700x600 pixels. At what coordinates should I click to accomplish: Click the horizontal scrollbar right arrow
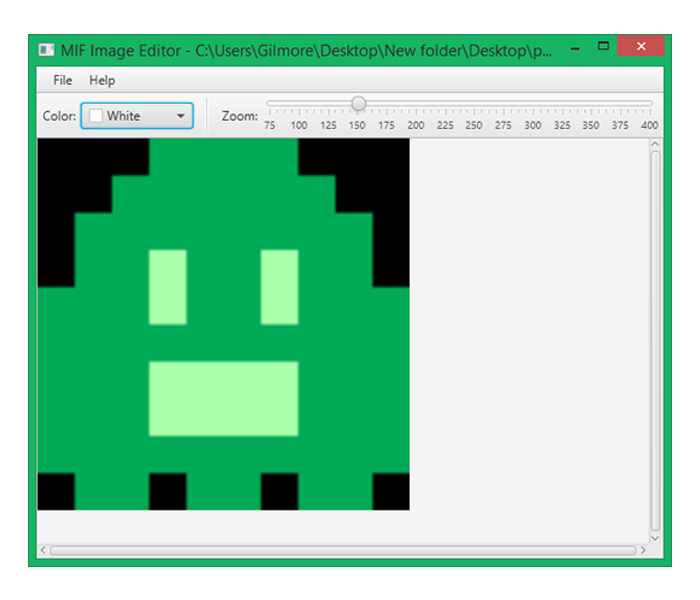coord(643,550)
